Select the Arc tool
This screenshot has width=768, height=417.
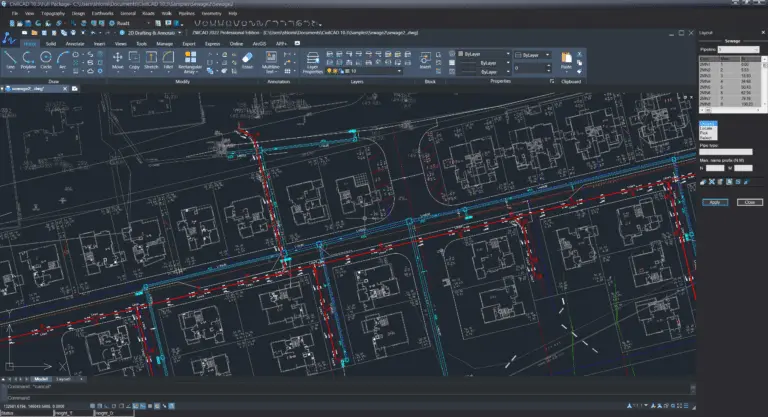pyautogui.click(x=62, y=60)
